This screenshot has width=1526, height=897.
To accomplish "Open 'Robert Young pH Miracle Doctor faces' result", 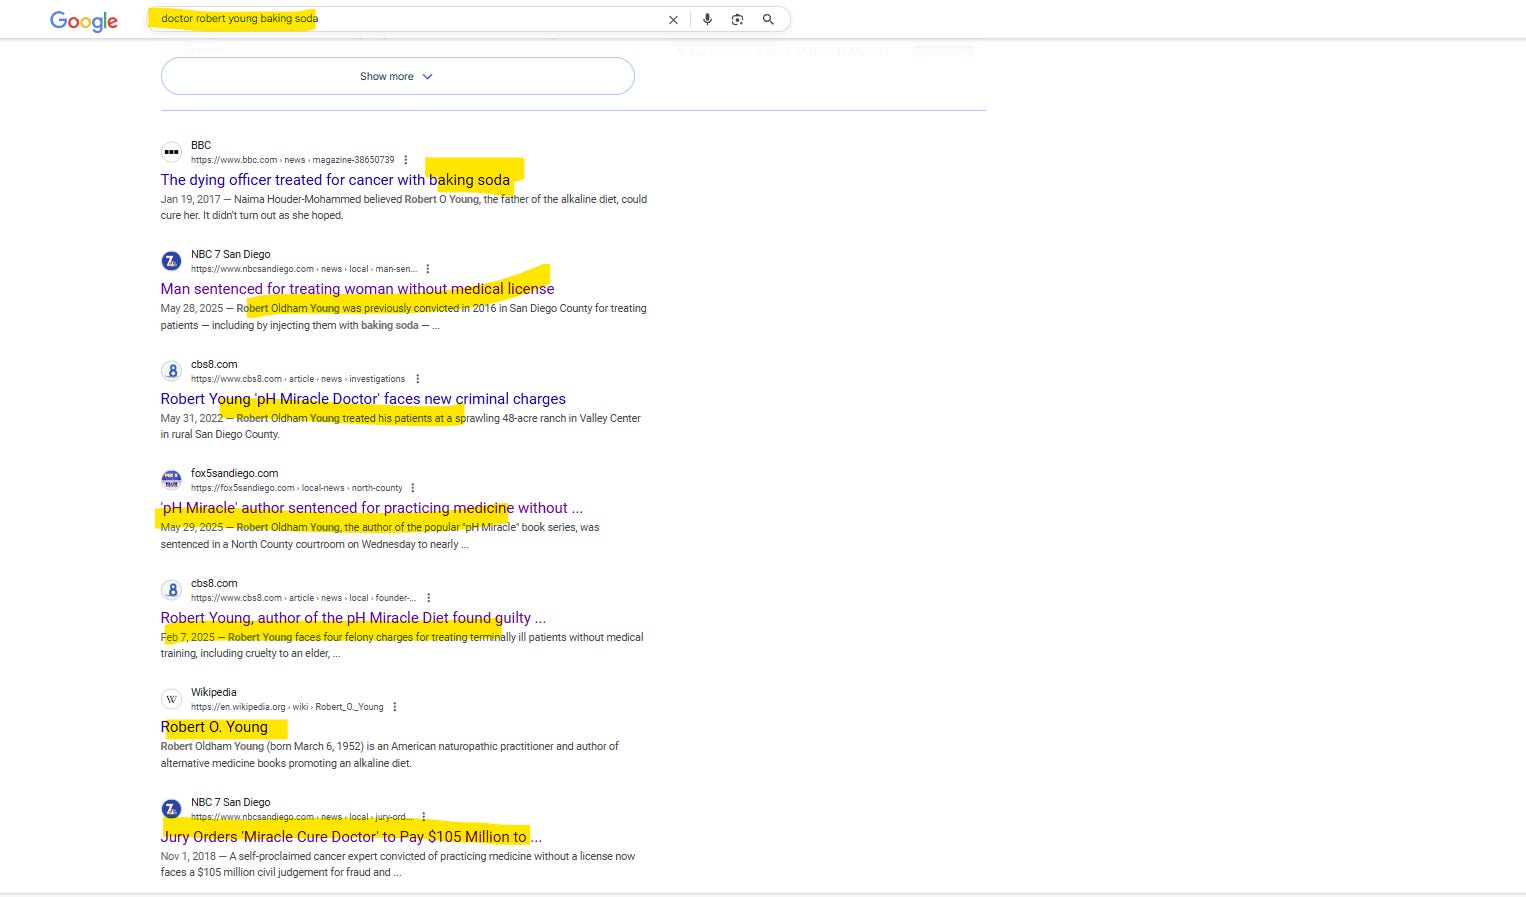I will [x=363, y=399].
